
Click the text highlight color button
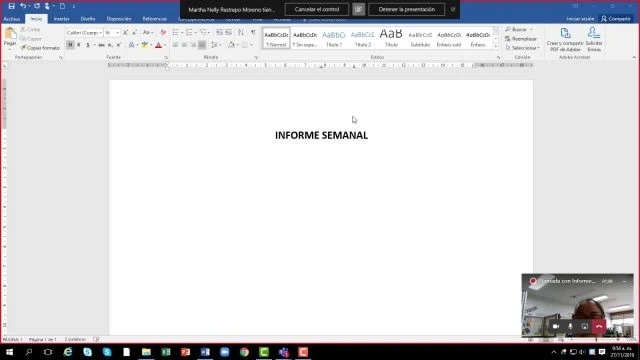coord(145,45)
